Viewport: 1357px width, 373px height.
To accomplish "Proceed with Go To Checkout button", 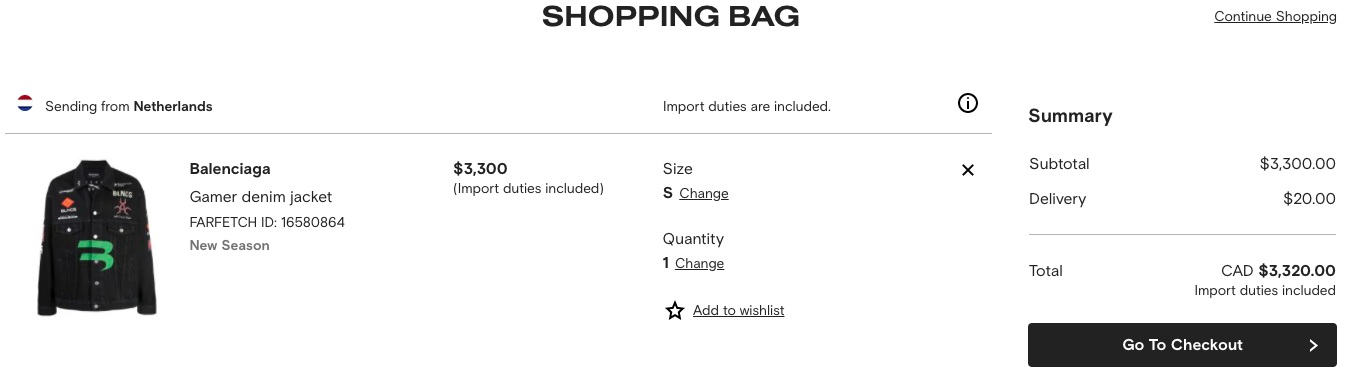I will click(x=1182, y=345).
